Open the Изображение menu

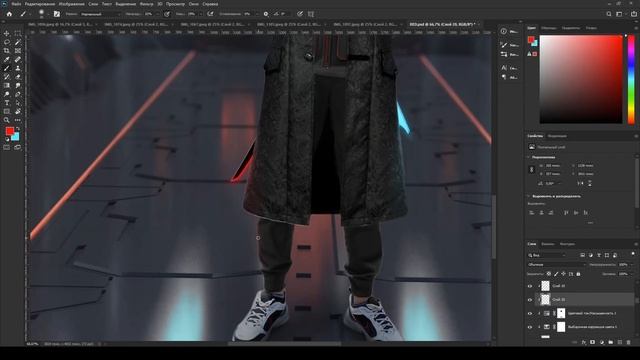click(72, 4)
